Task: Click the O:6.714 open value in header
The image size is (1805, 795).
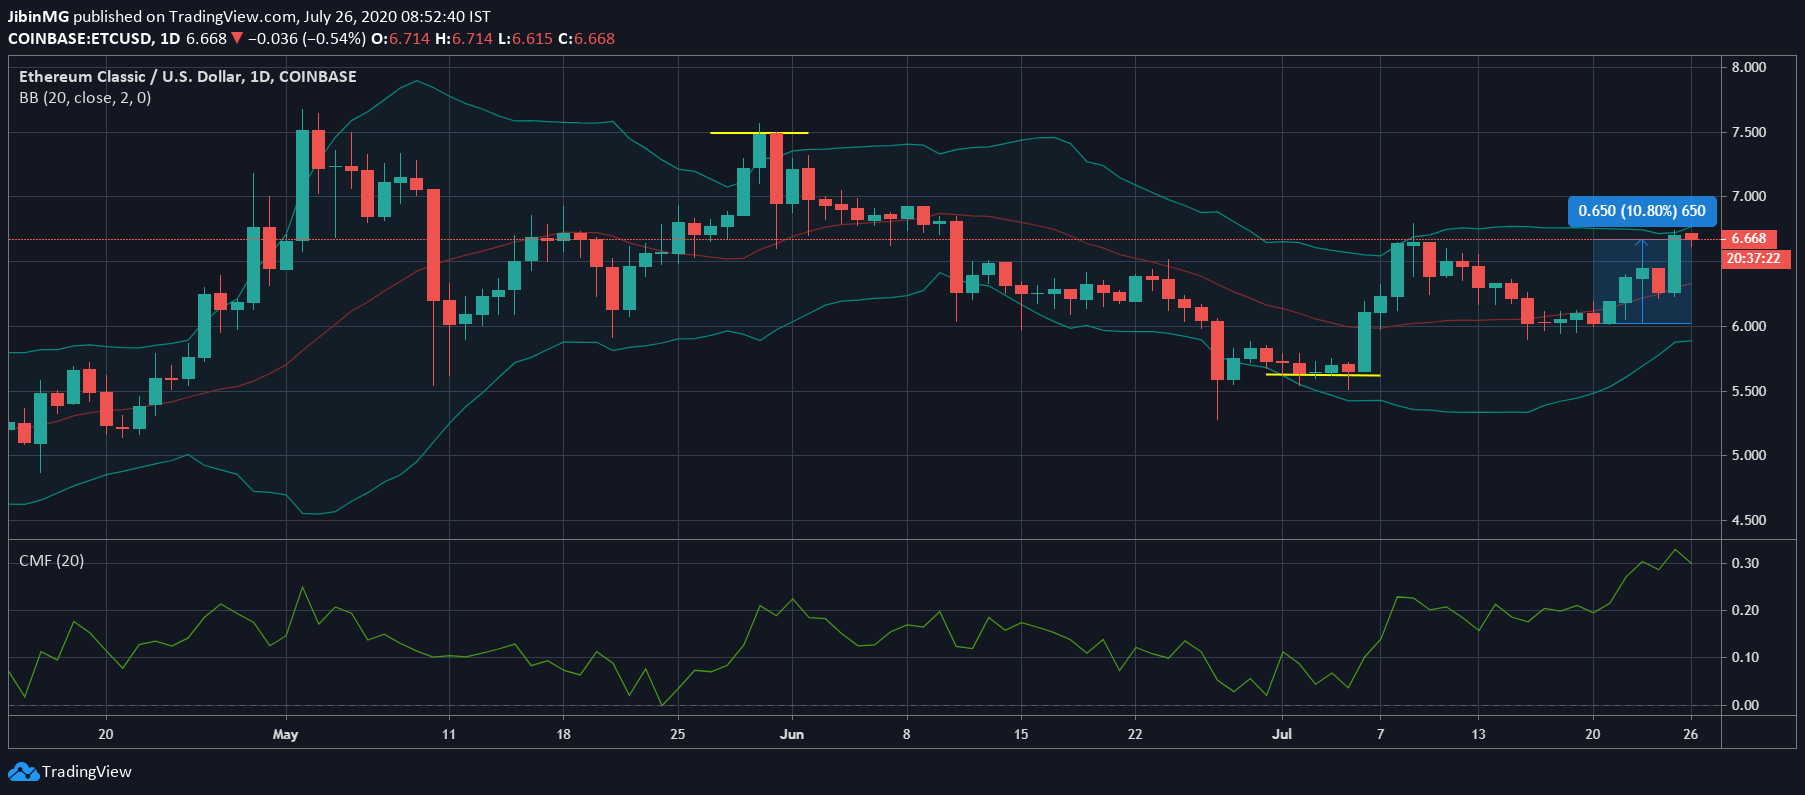Action: click(400, 39)
